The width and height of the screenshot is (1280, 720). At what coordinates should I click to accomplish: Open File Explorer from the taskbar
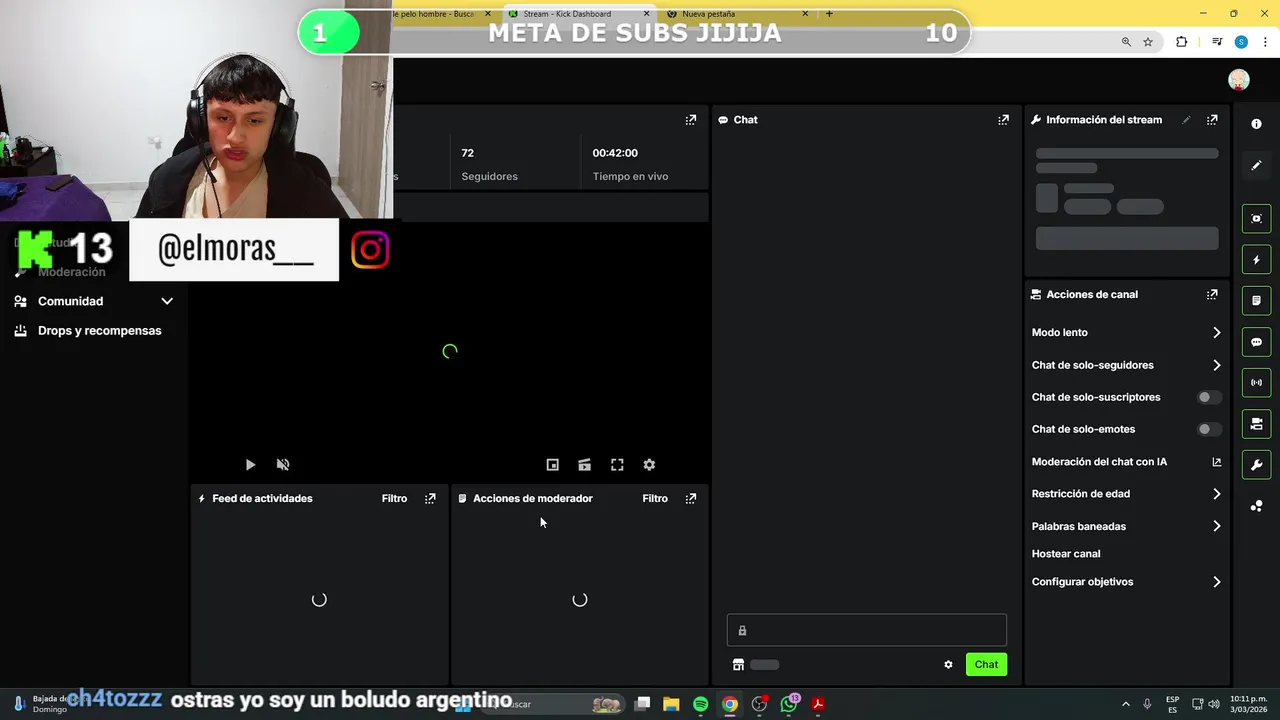click(x=671, y=704)
